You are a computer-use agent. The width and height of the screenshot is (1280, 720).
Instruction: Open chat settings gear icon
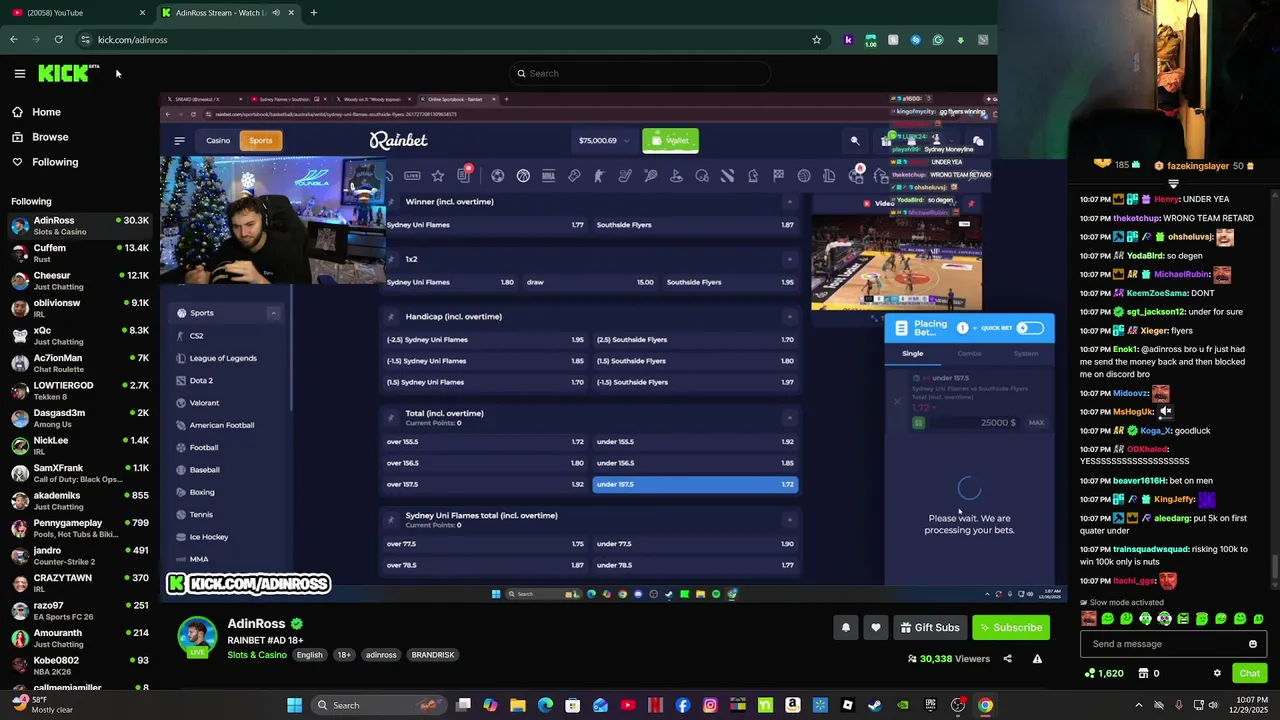[x=1217, y=673]
